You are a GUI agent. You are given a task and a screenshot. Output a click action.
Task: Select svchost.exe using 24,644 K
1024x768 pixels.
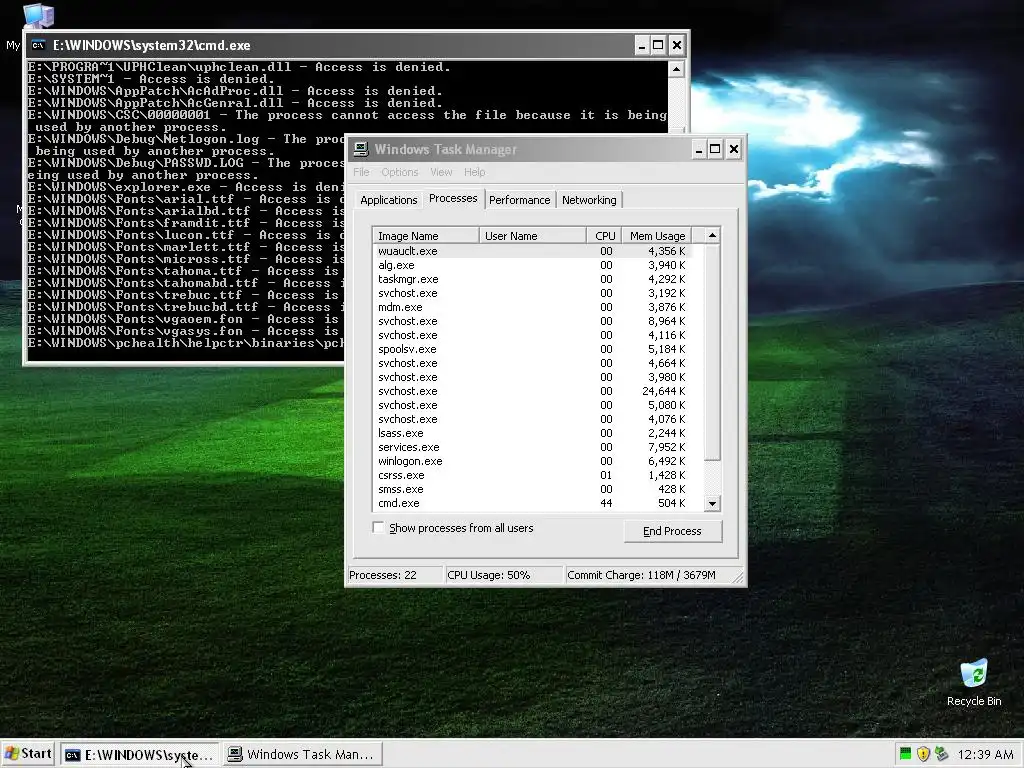[x=532, y=391]
